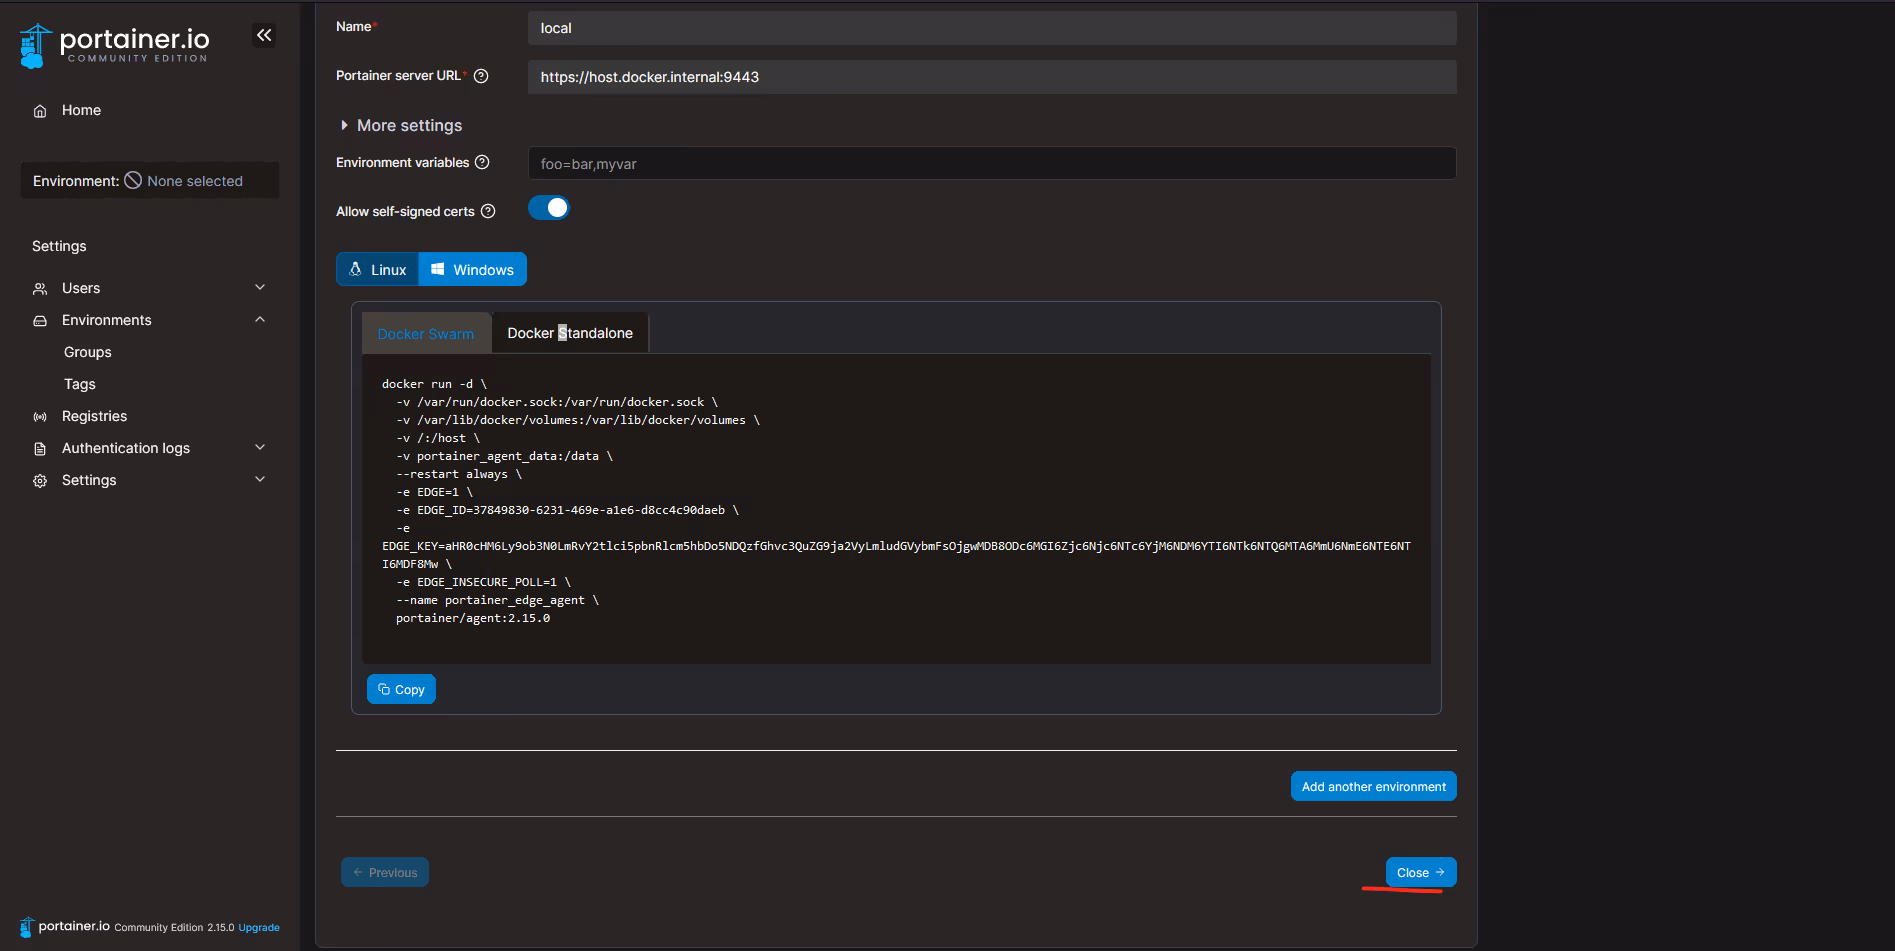Click the Name input field
This screenshot has height=951, width=1895.
[992, 28]
